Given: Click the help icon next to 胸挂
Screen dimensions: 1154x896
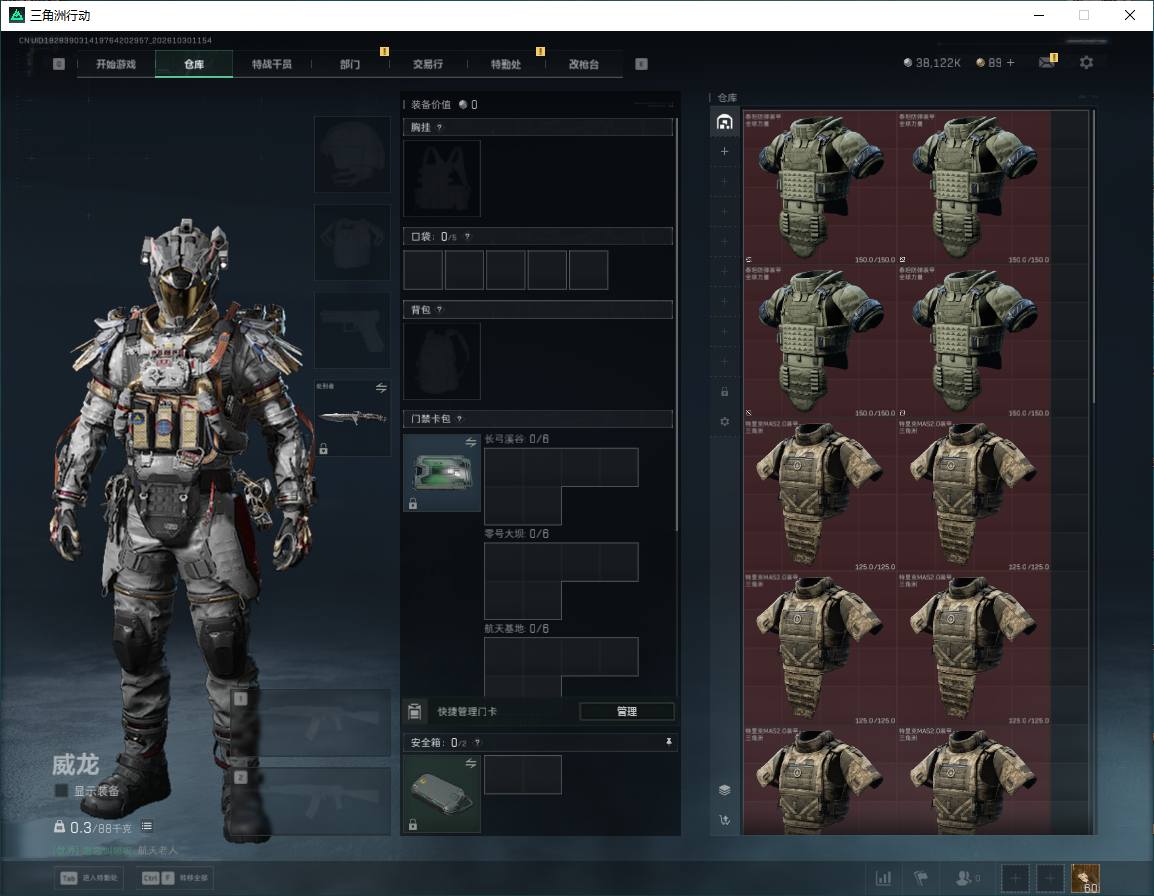Looking at the screenshot, I should coord(439,127).
